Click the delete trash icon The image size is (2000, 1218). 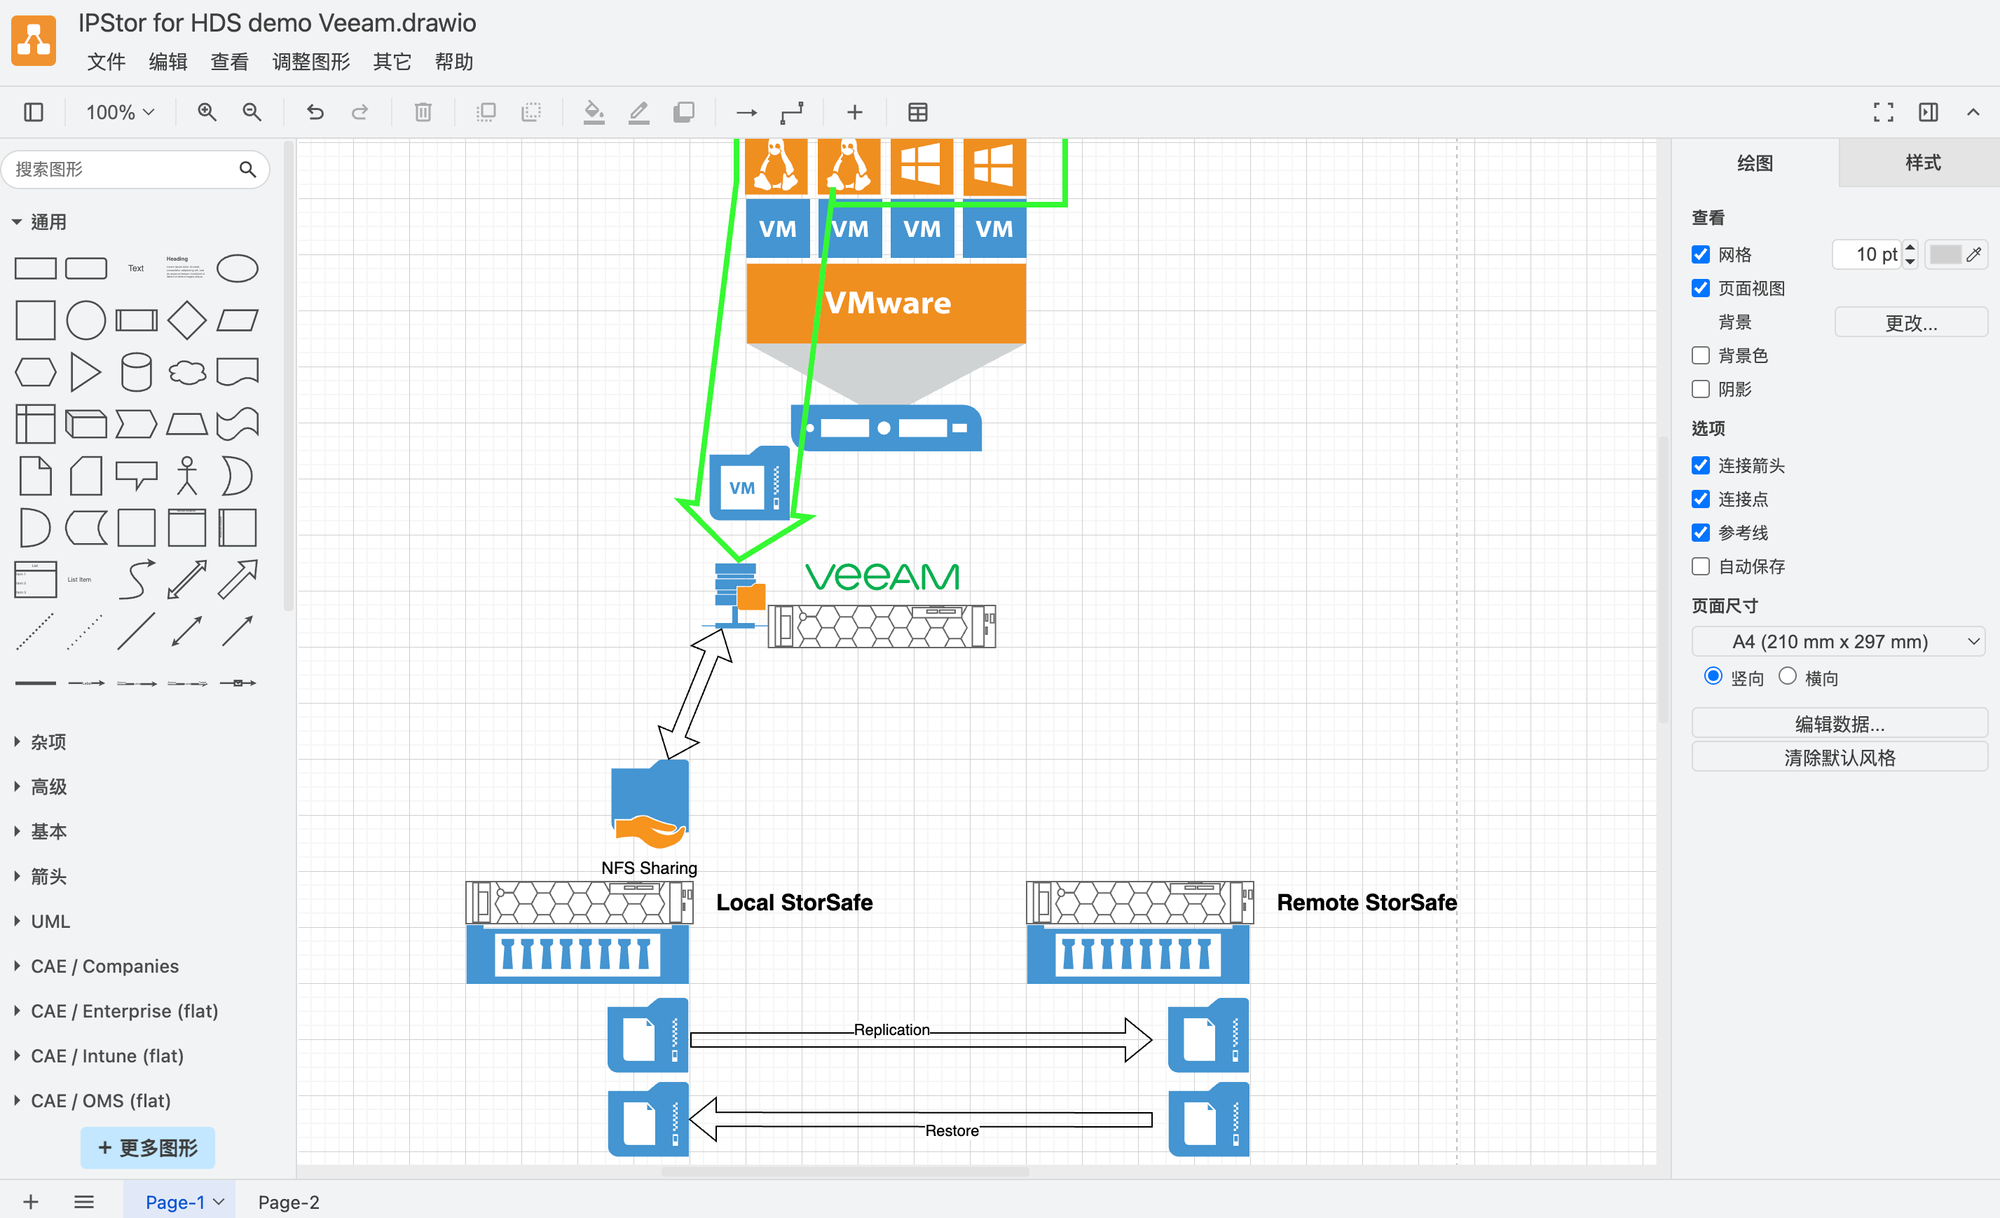tap(423, 112)
